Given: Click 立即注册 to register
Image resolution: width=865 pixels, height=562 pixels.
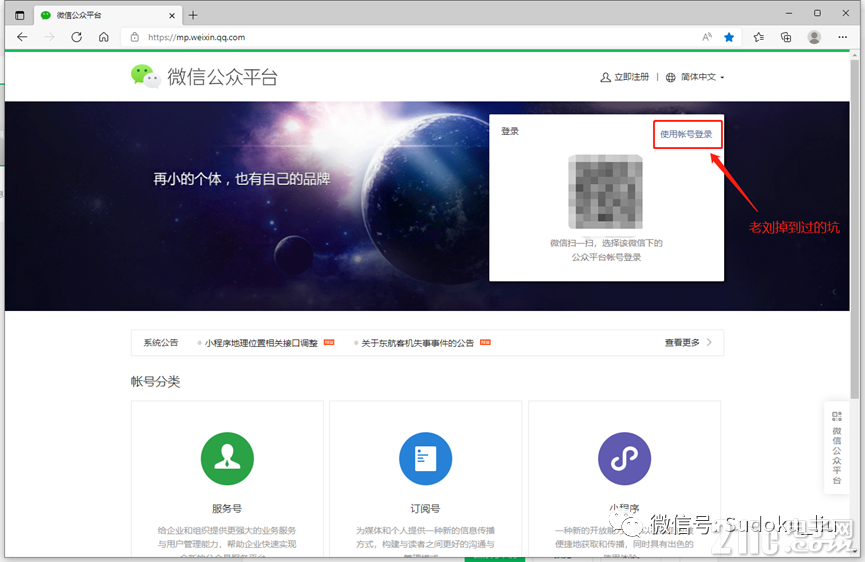Looking at the screenshot, I should point(632,77).
